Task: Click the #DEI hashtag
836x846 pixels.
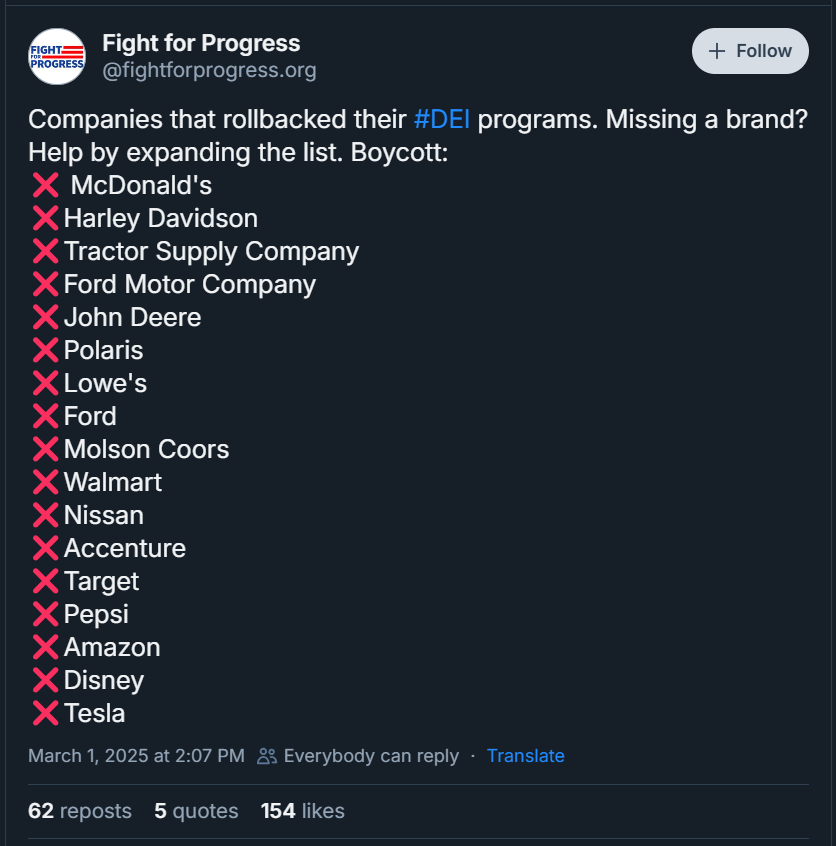Action: [x=442, y=119]
